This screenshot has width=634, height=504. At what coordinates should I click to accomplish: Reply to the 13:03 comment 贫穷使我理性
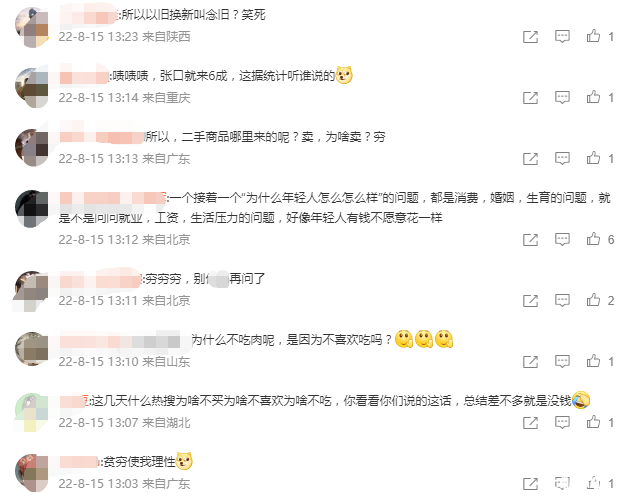pyautogui.click(x=562, y=483)
